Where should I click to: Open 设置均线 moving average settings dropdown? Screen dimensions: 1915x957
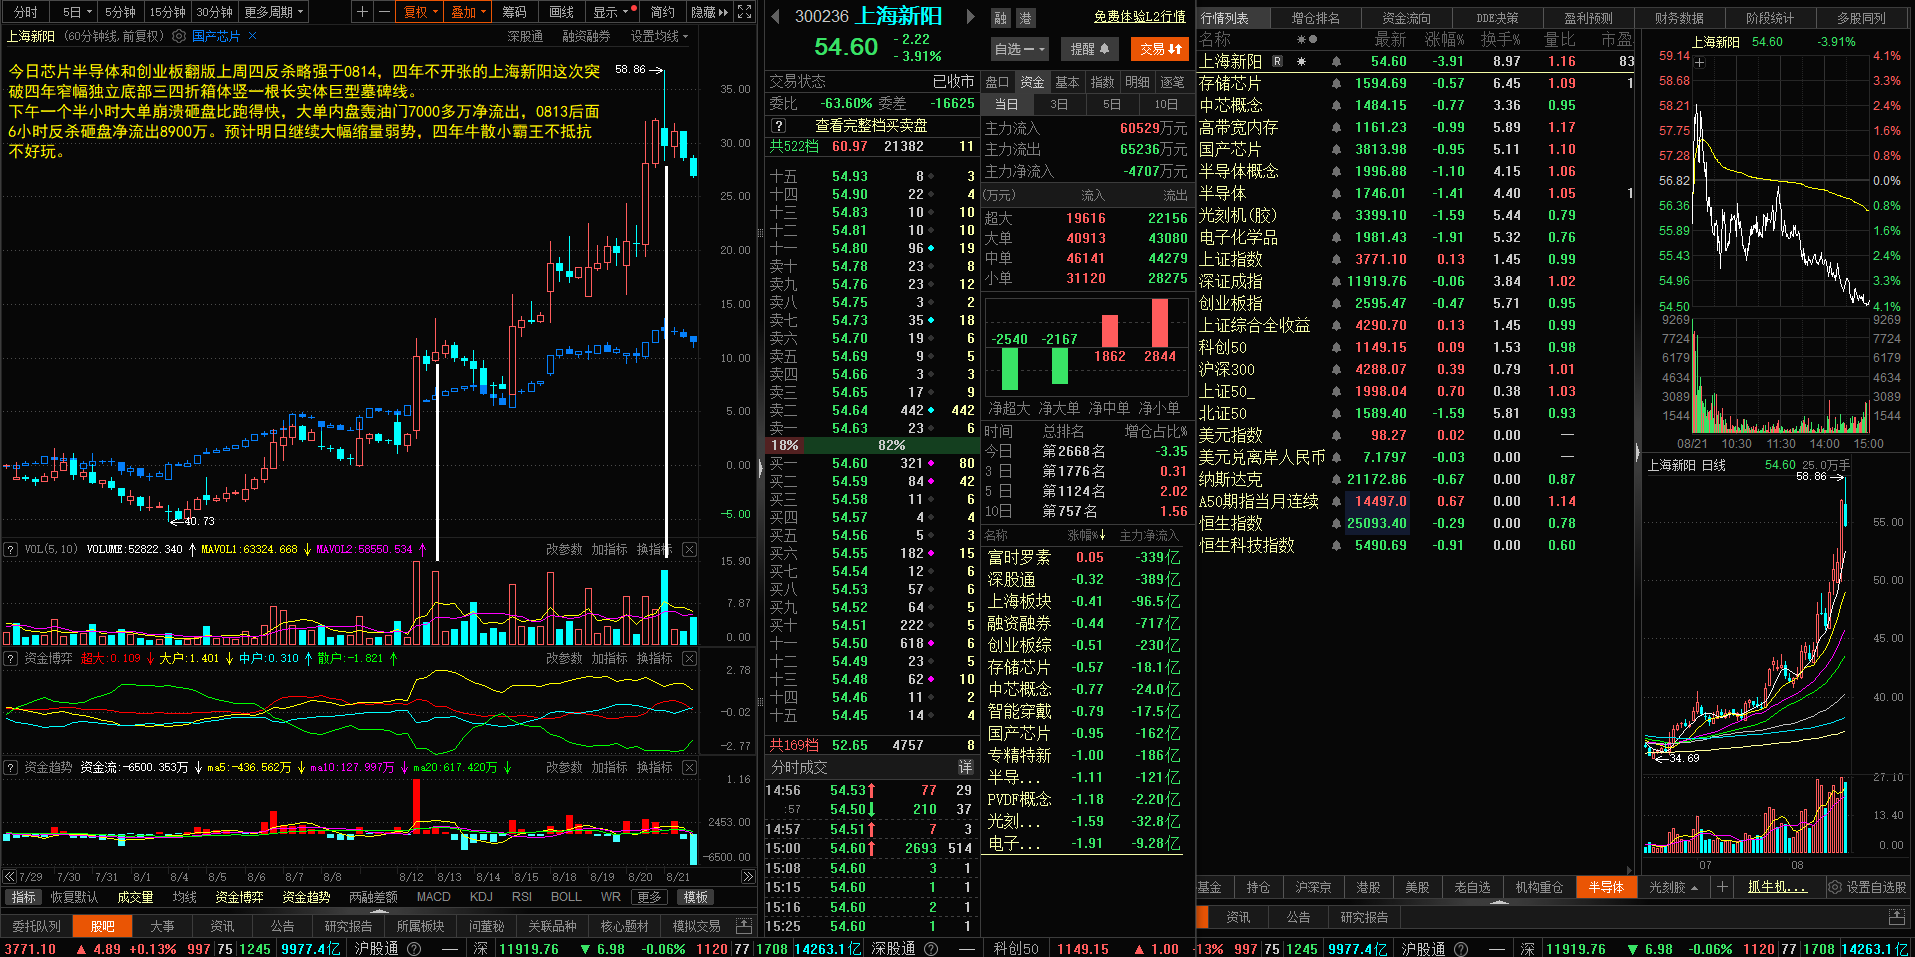pos(659,36)
